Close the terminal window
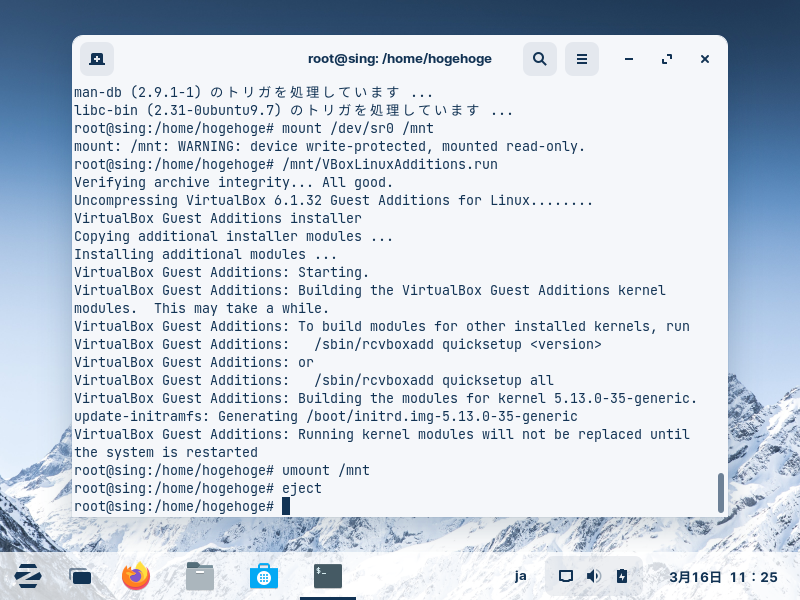The image size is (800, 600). pos(705,59)
